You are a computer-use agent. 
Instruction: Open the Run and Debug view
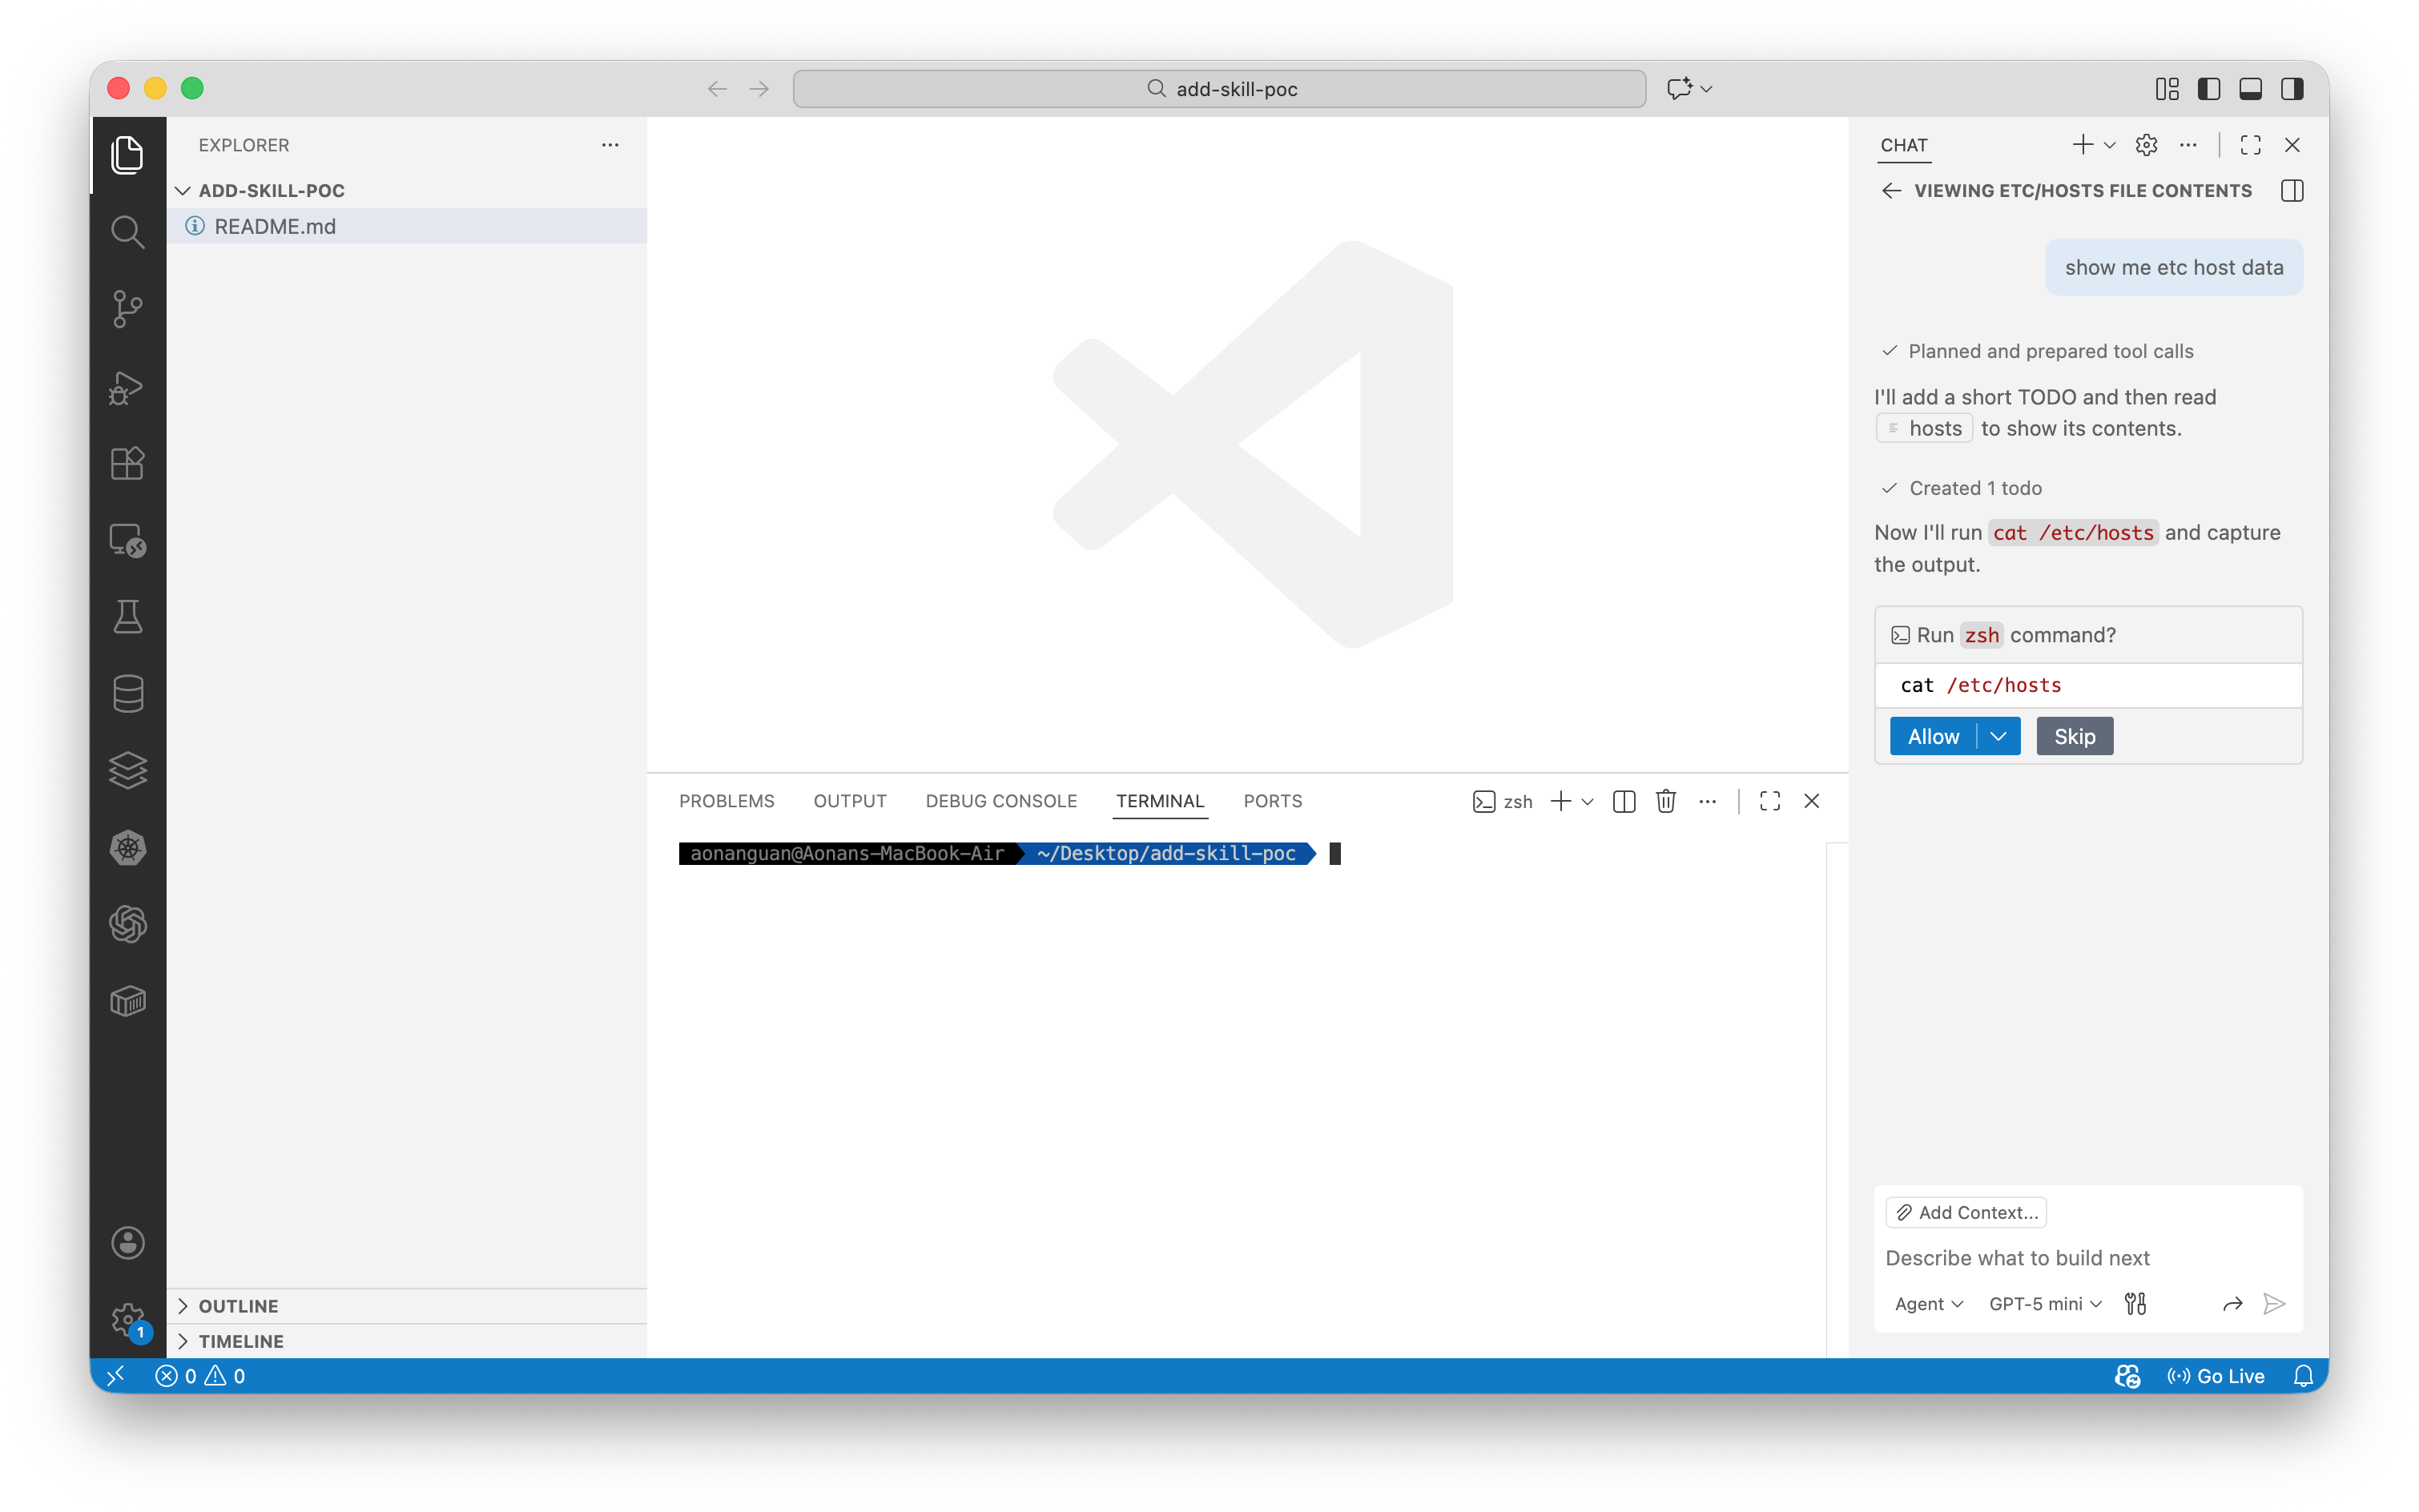pos(127,387)
